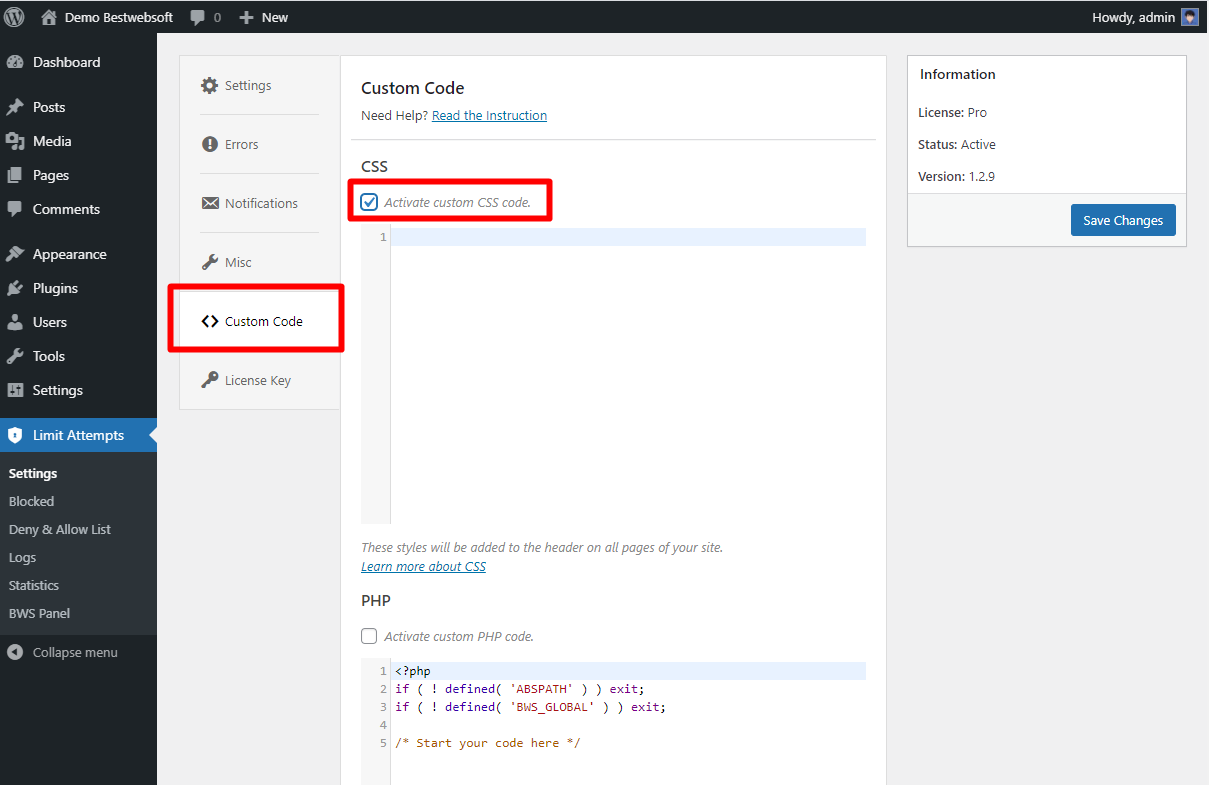Uncheck Activate custom CSS code checkbox

(369, 202)
